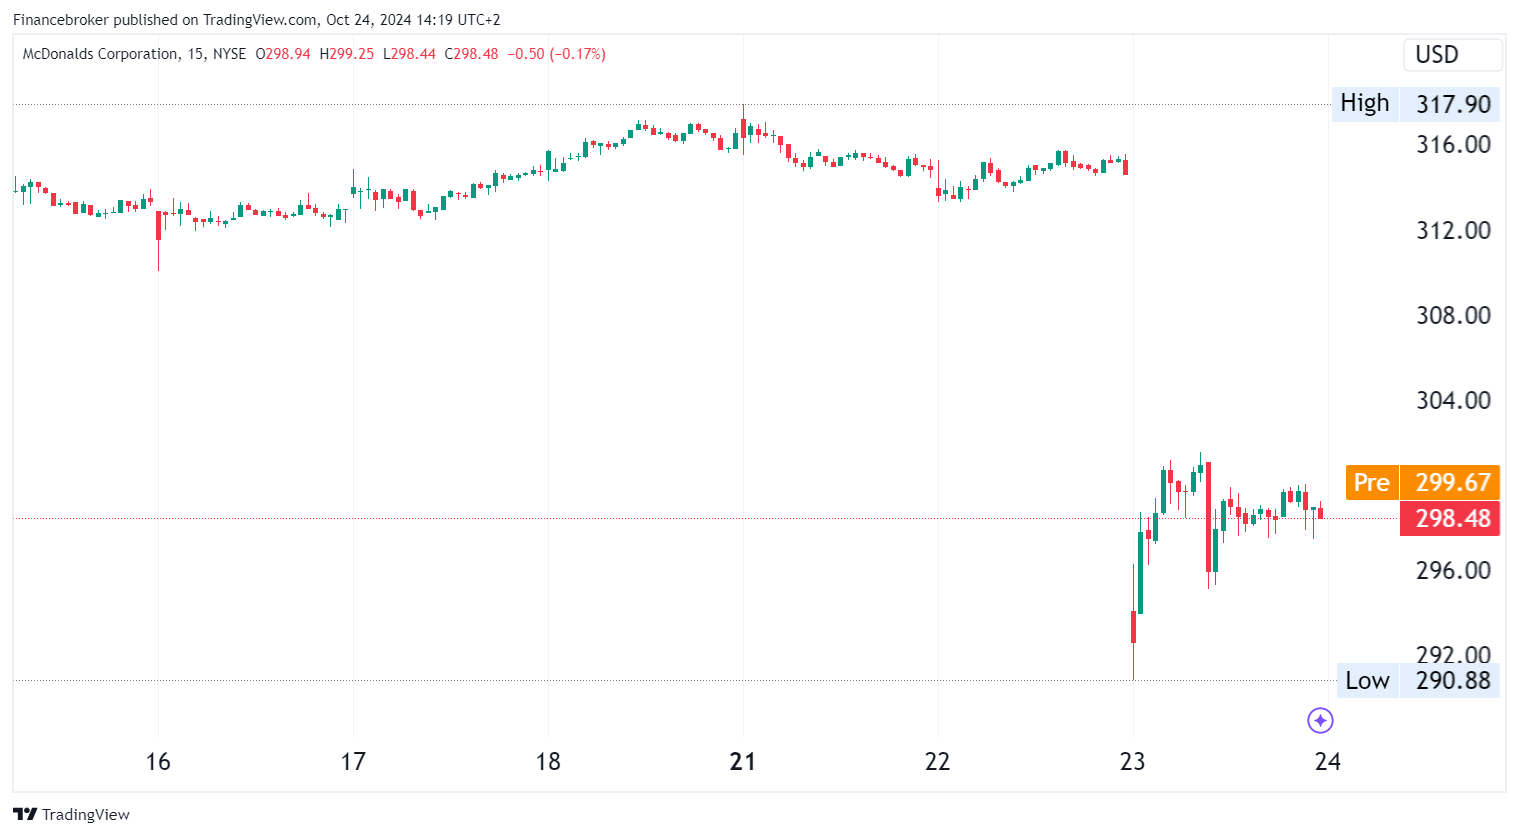Viewport: 1519px width, 836px height.
Task: Click the red 298.48 current price label
Action: tap(1450, 519)
